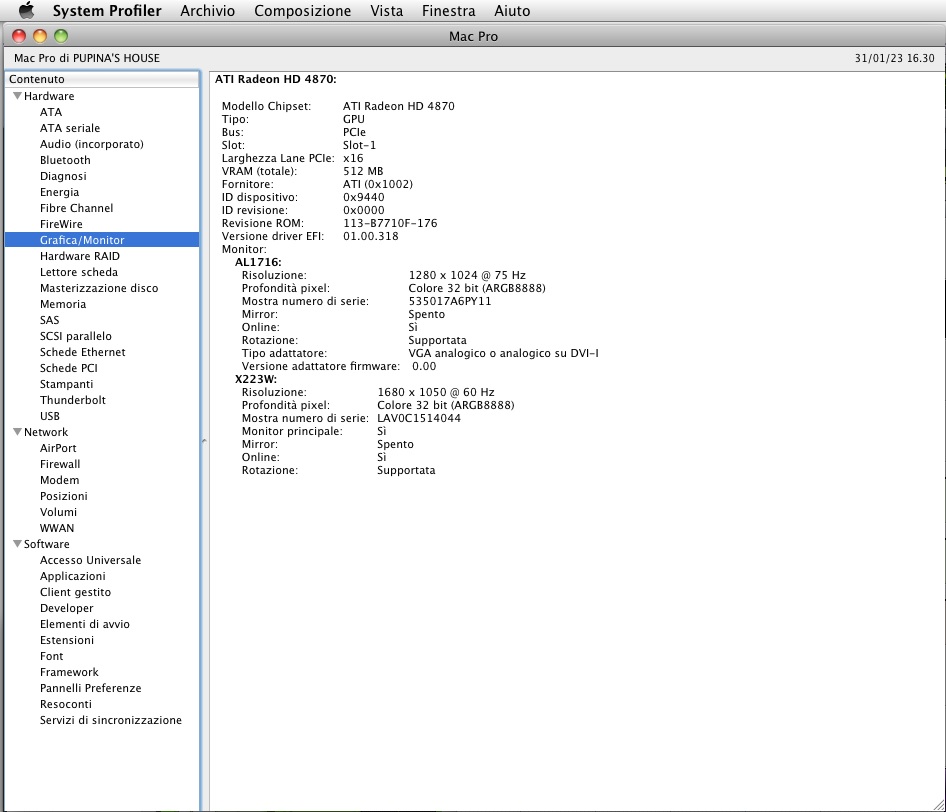
Task: Click the red close window button
Action: coord(19,36)
